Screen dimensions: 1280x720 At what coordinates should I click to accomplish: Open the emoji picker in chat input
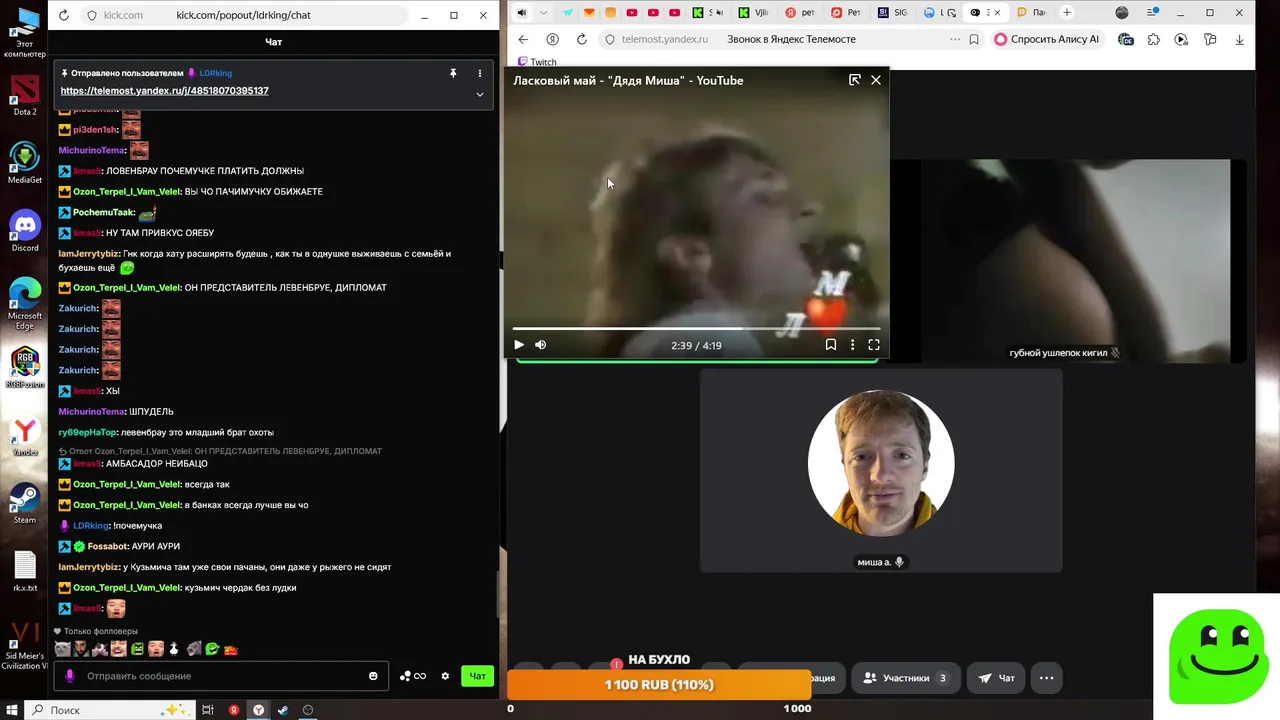click(x=373, y=676)
